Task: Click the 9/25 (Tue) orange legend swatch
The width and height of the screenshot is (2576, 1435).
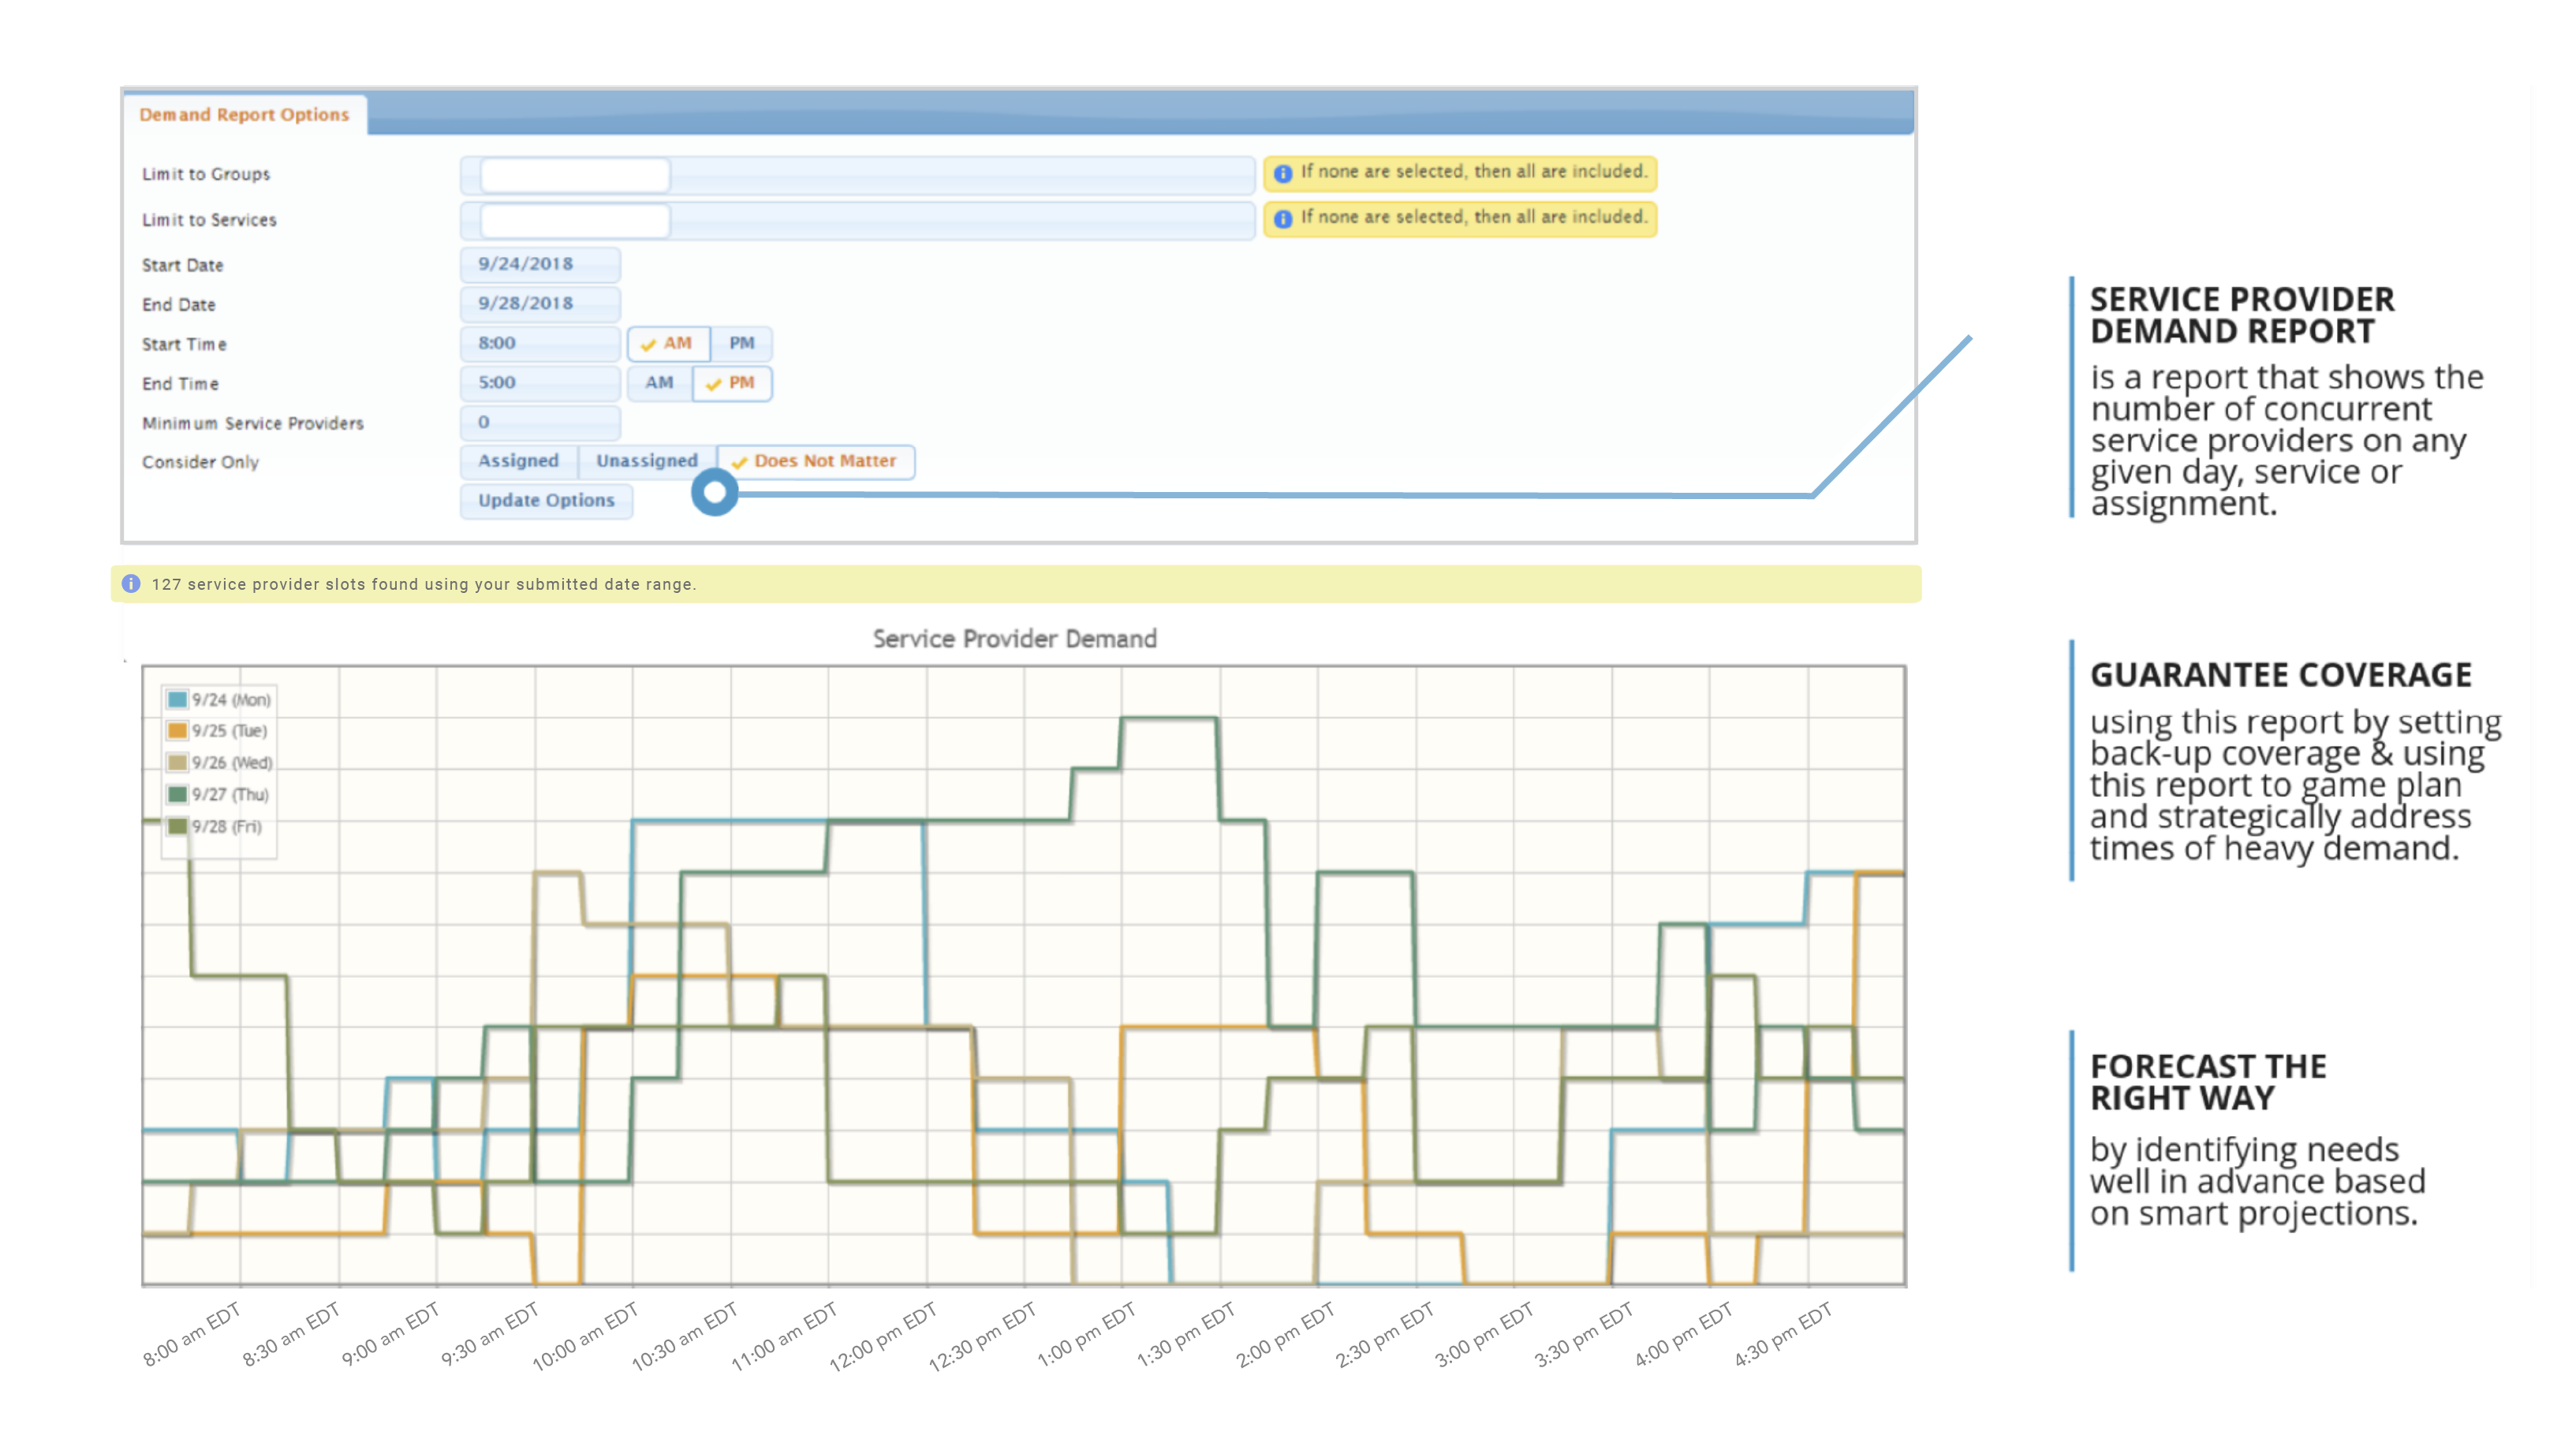Action: pos(177,731)
